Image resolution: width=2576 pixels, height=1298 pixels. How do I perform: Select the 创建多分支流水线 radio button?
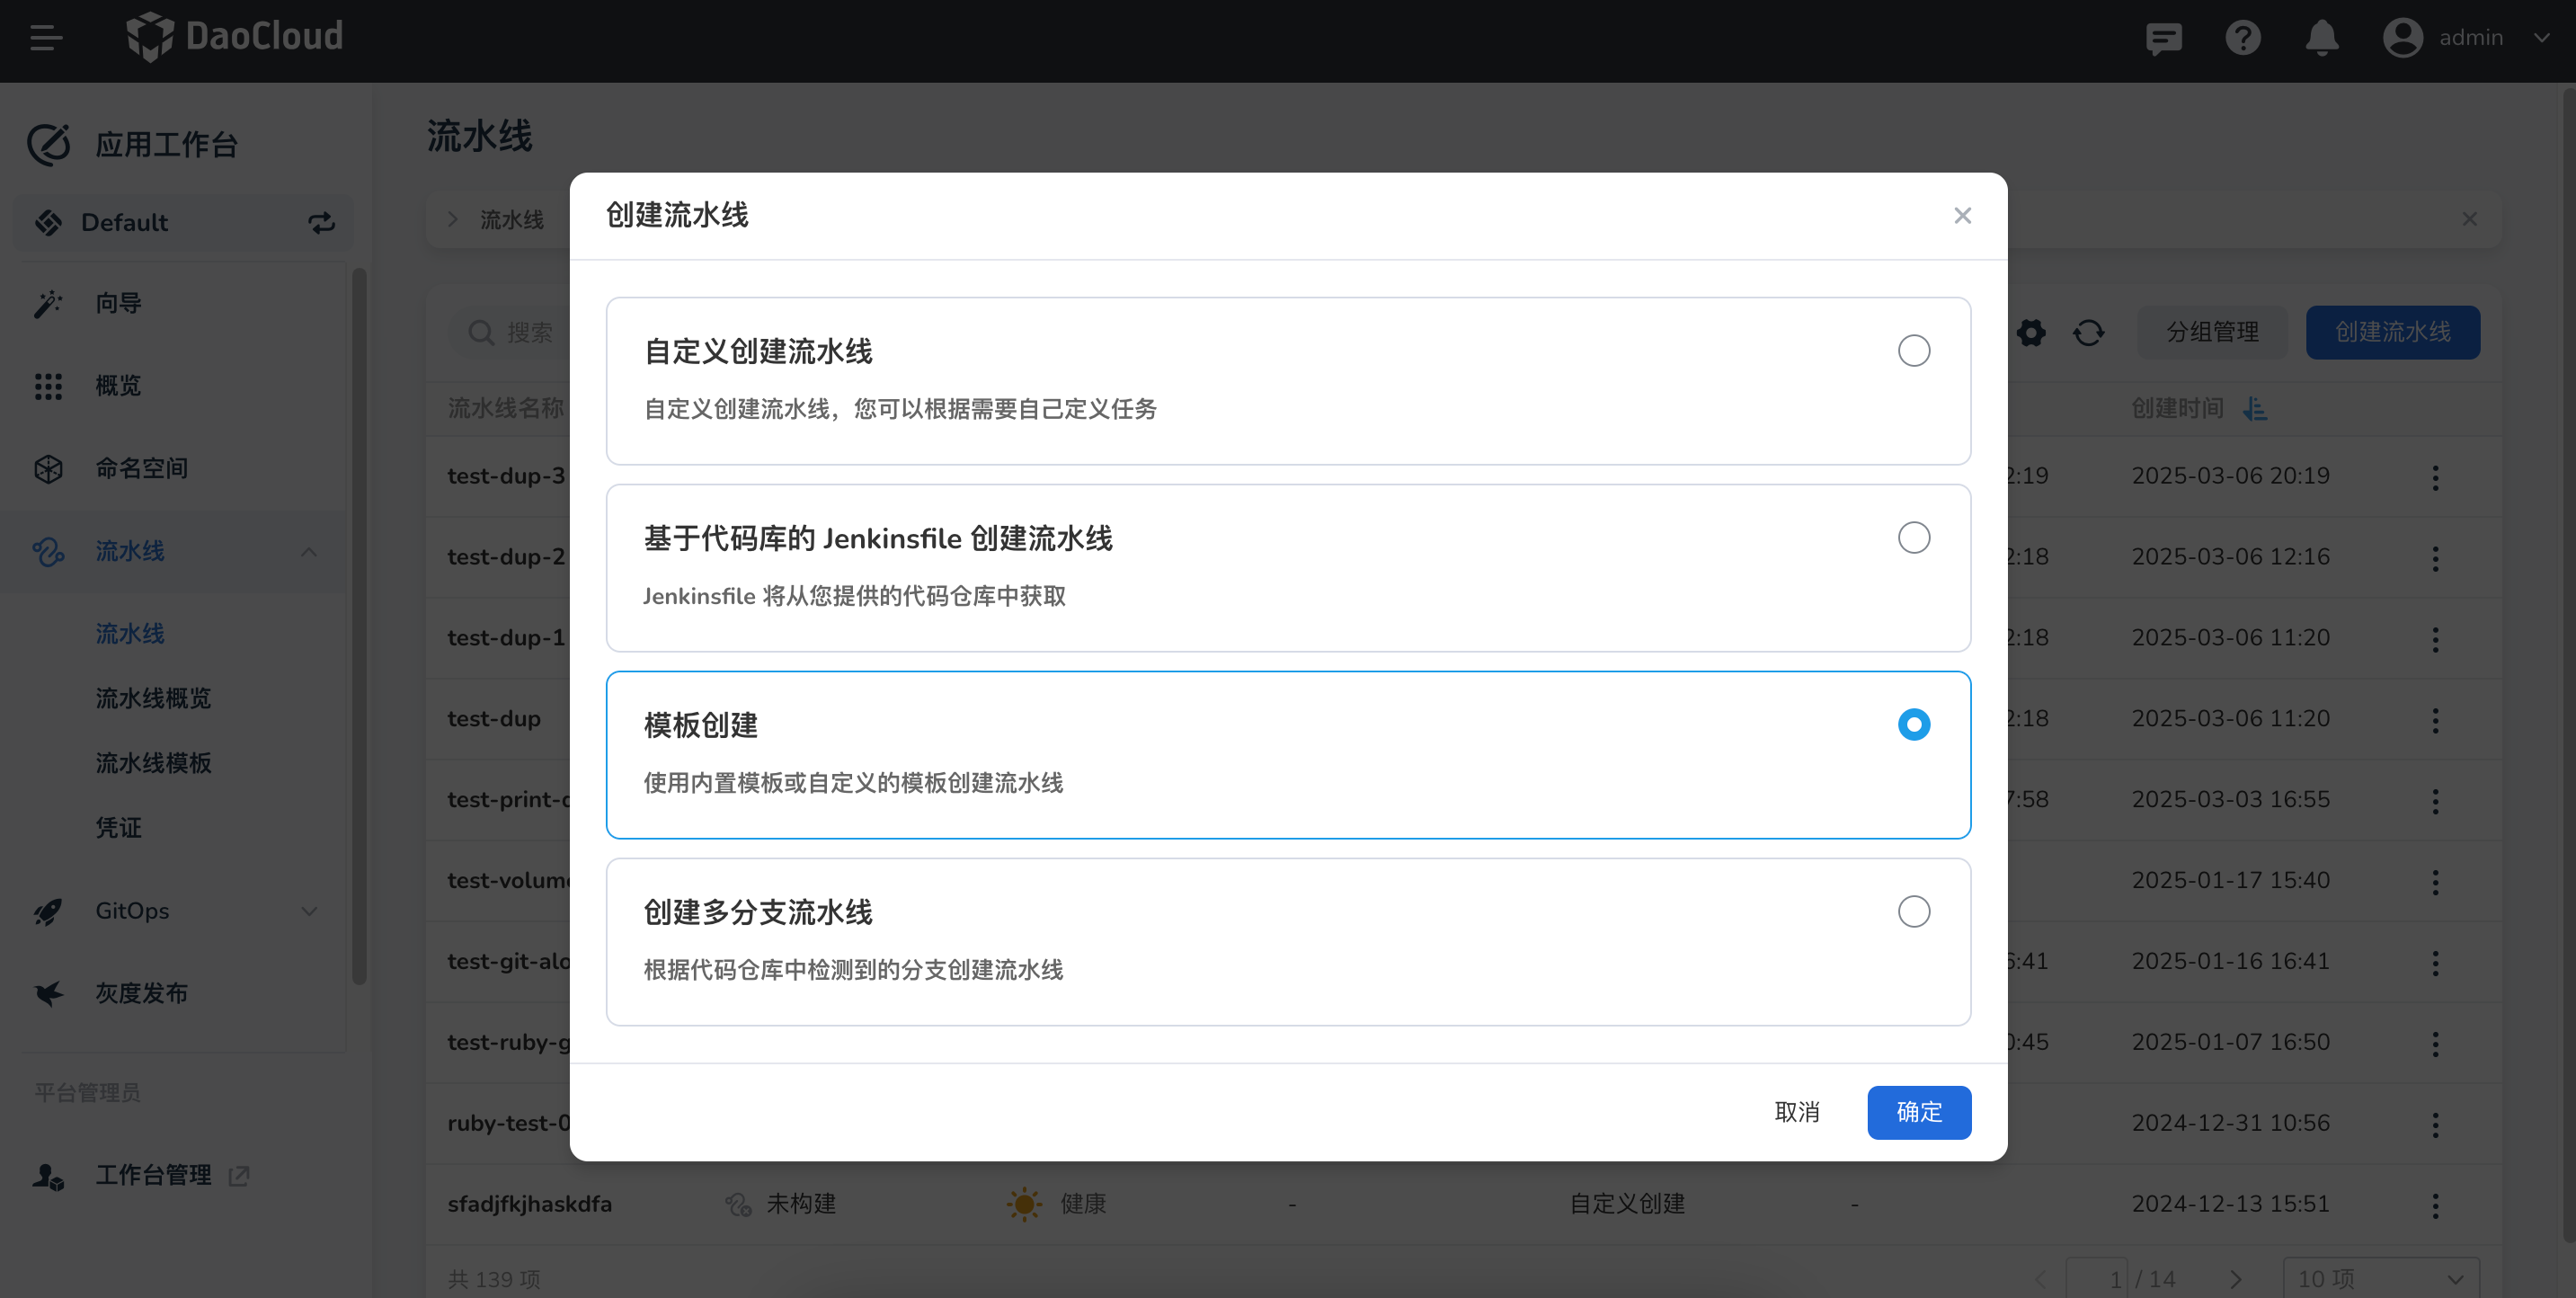(x=1914, y=911)
